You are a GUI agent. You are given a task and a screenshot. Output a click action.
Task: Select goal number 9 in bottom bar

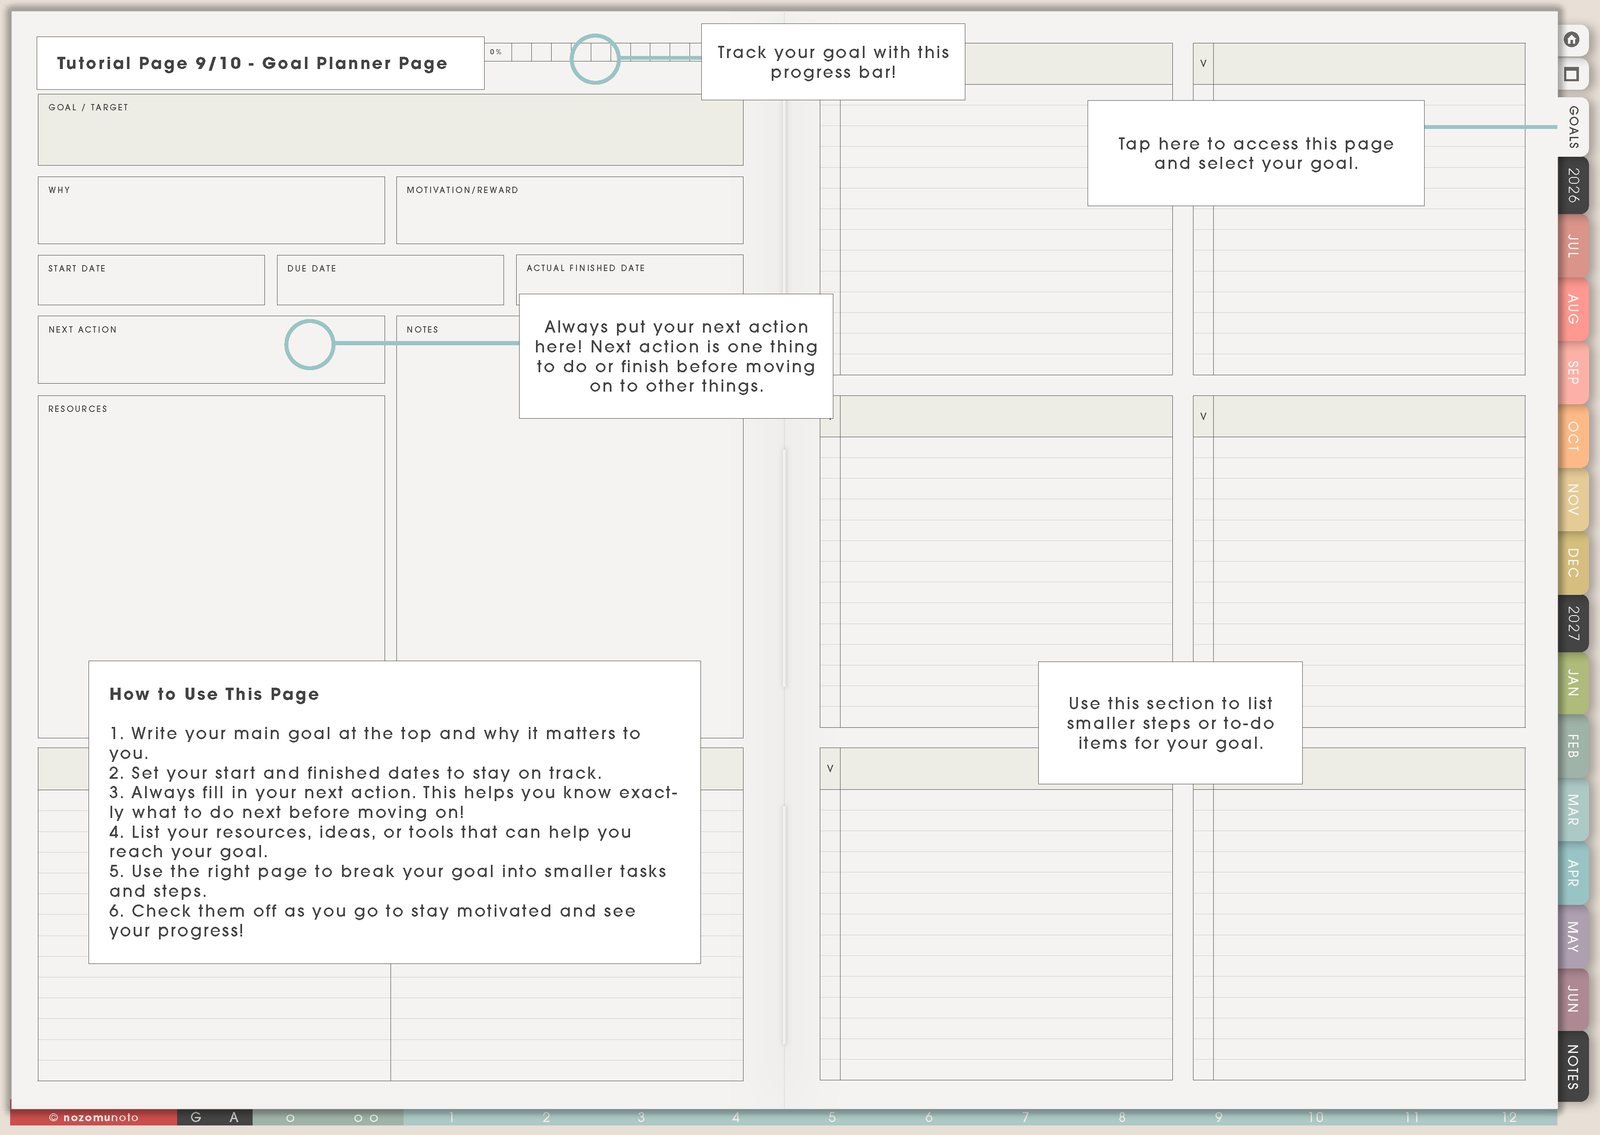coord(1219,1118)
